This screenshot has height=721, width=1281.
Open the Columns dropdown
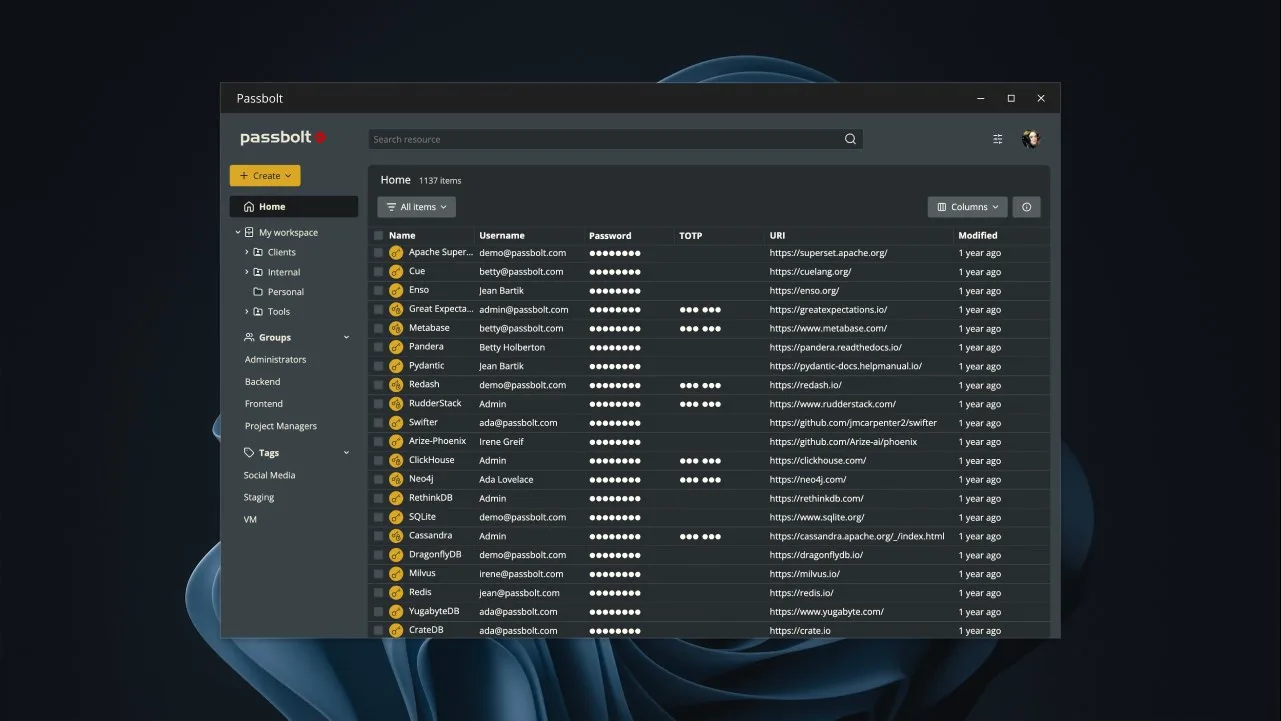(967, 207)
